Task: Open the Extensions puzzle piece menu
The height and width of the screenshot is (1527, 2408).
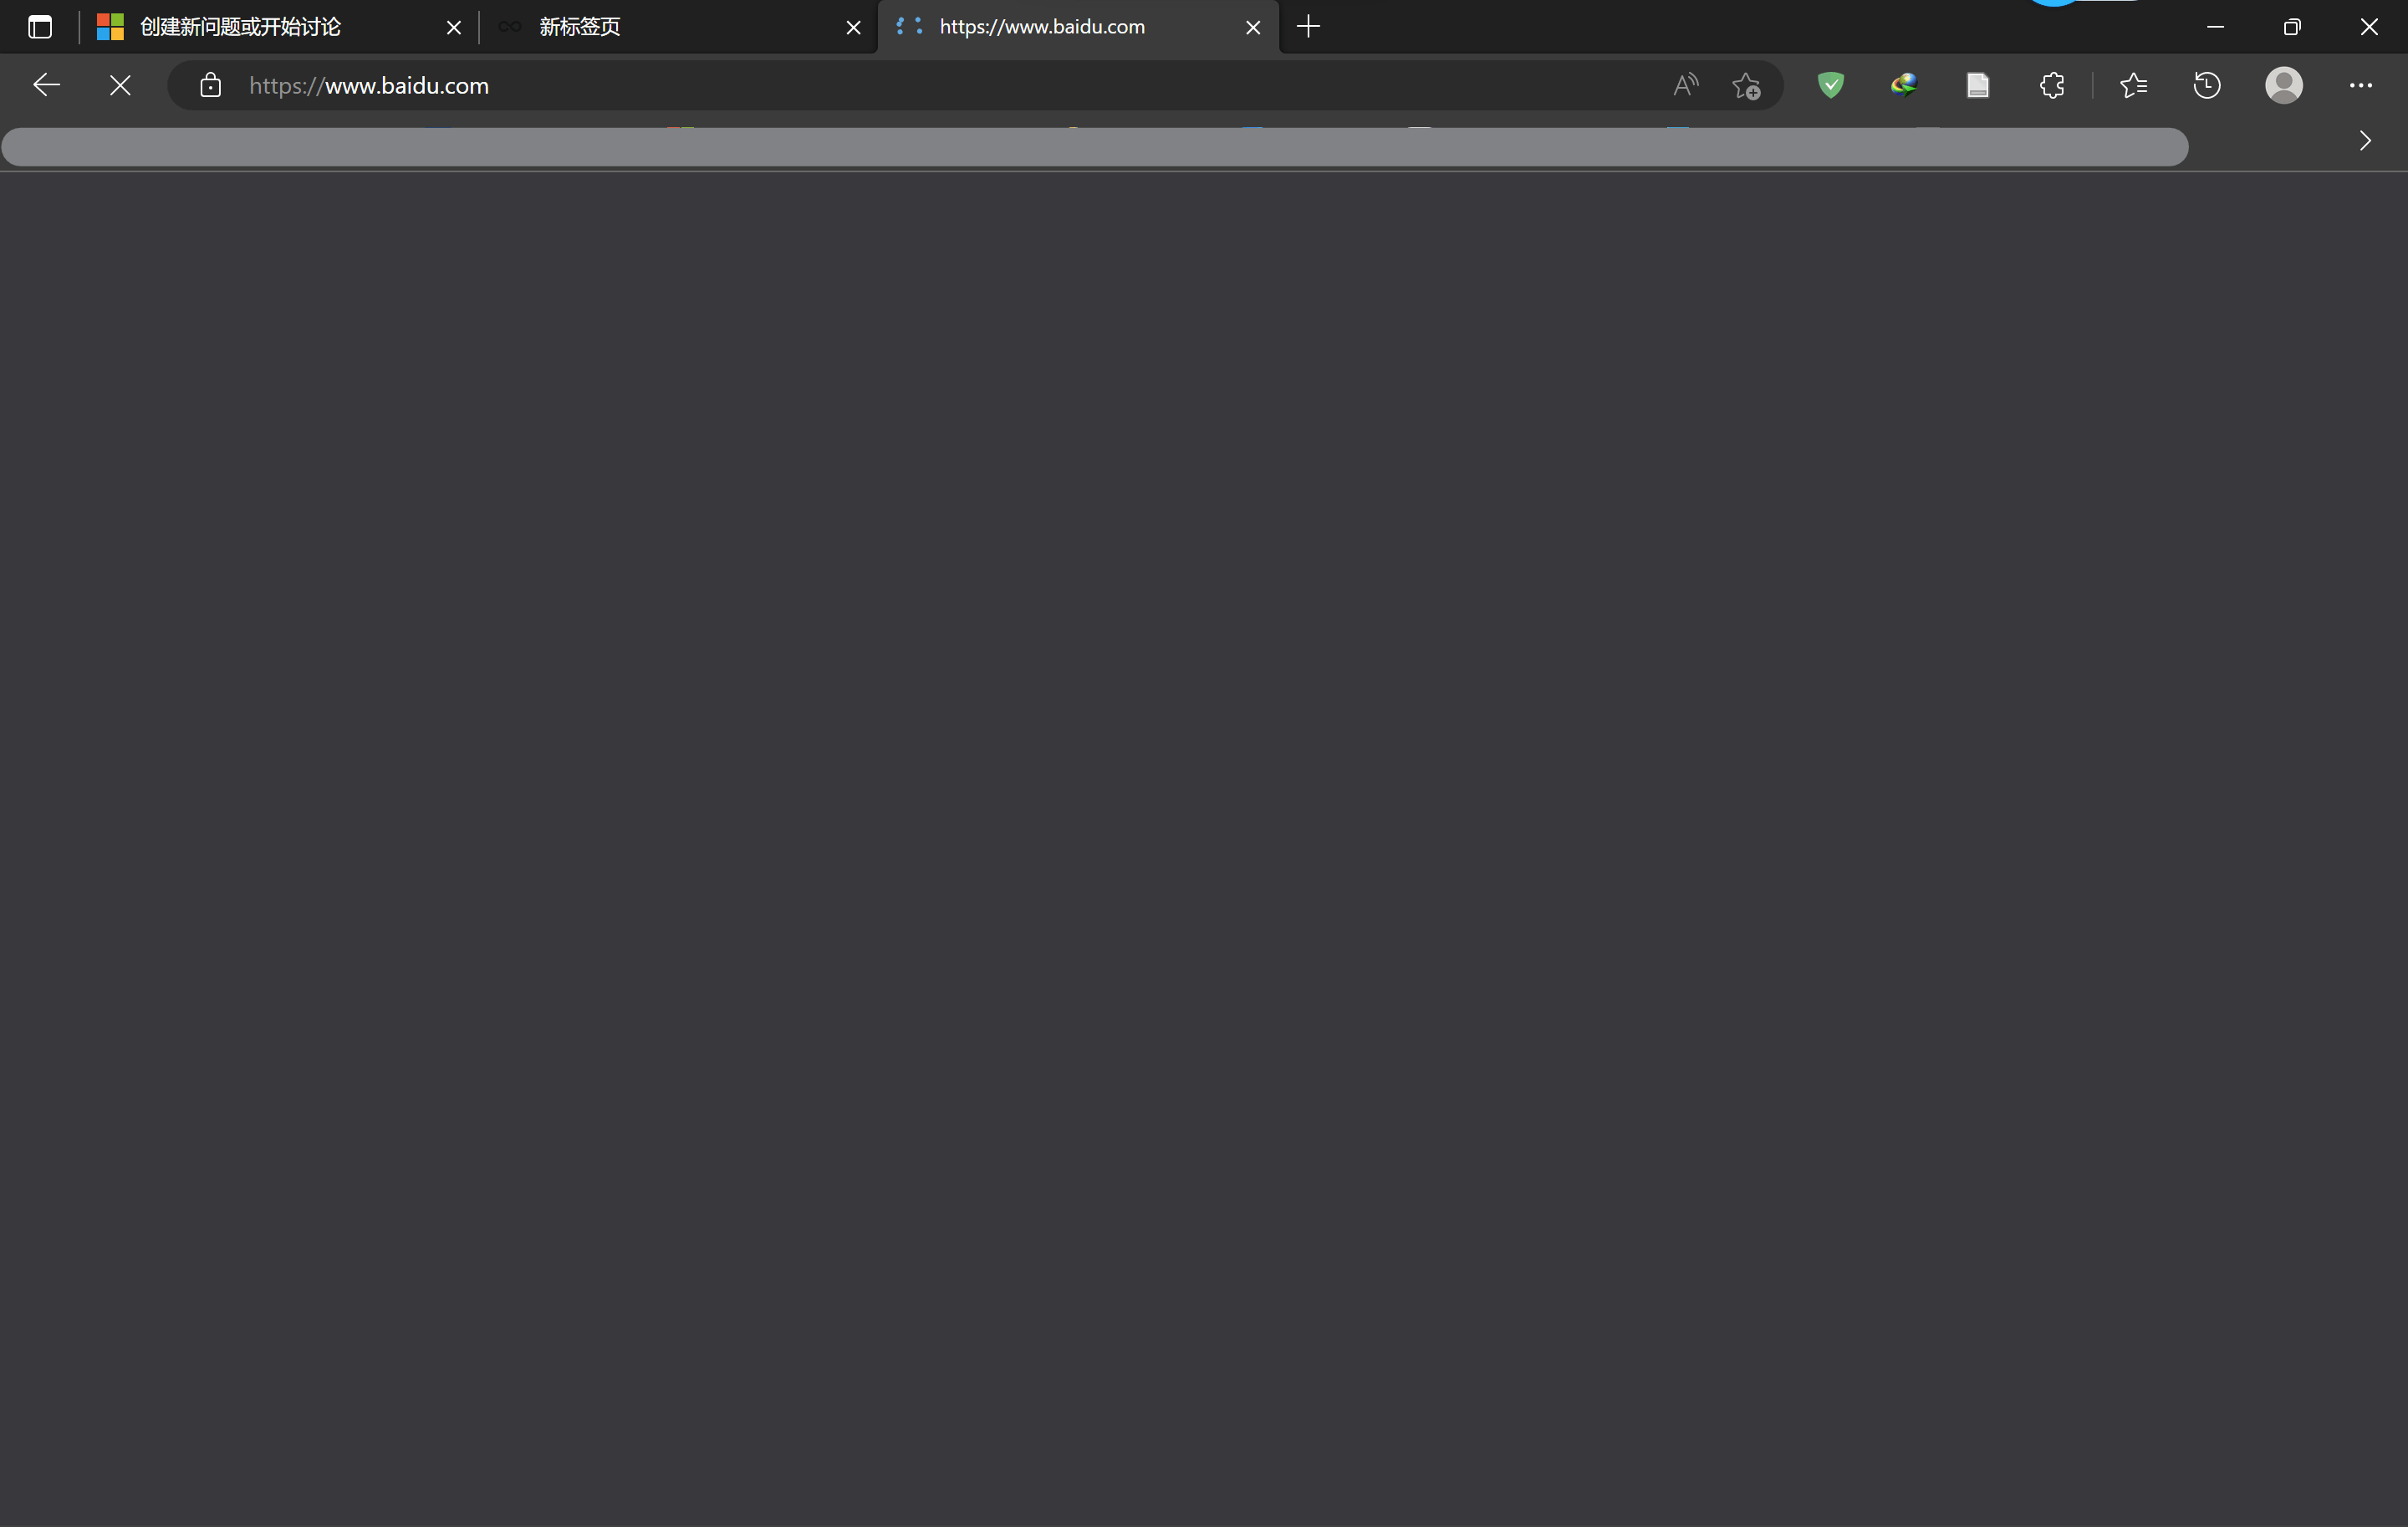Action: tap(2051, 86)
